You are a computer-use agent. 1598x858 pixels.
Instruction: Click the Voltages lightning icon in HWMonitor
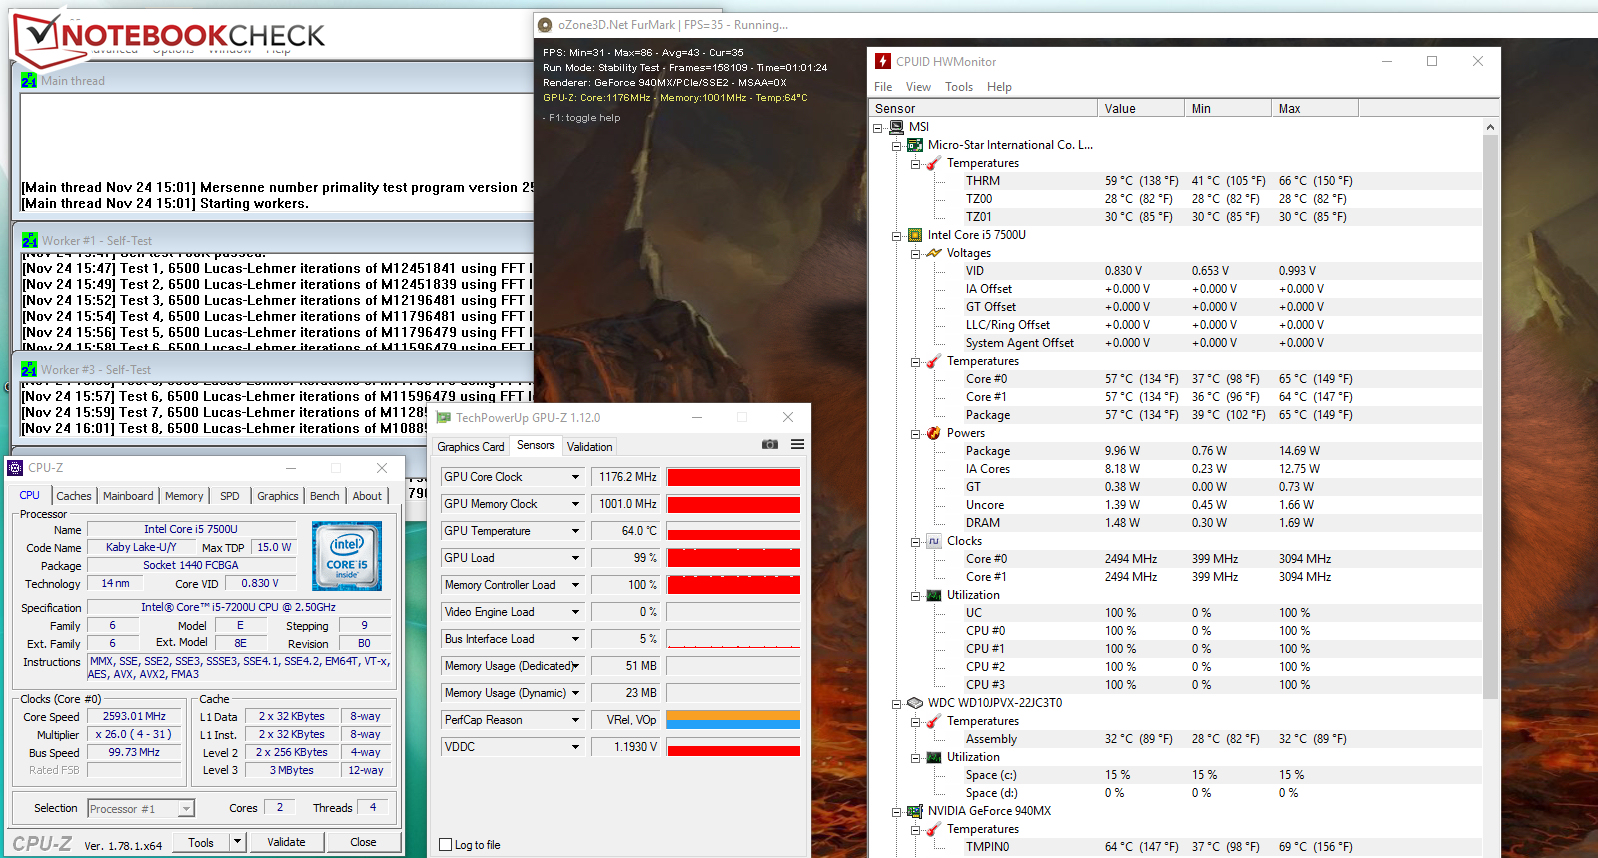[934, 253]
